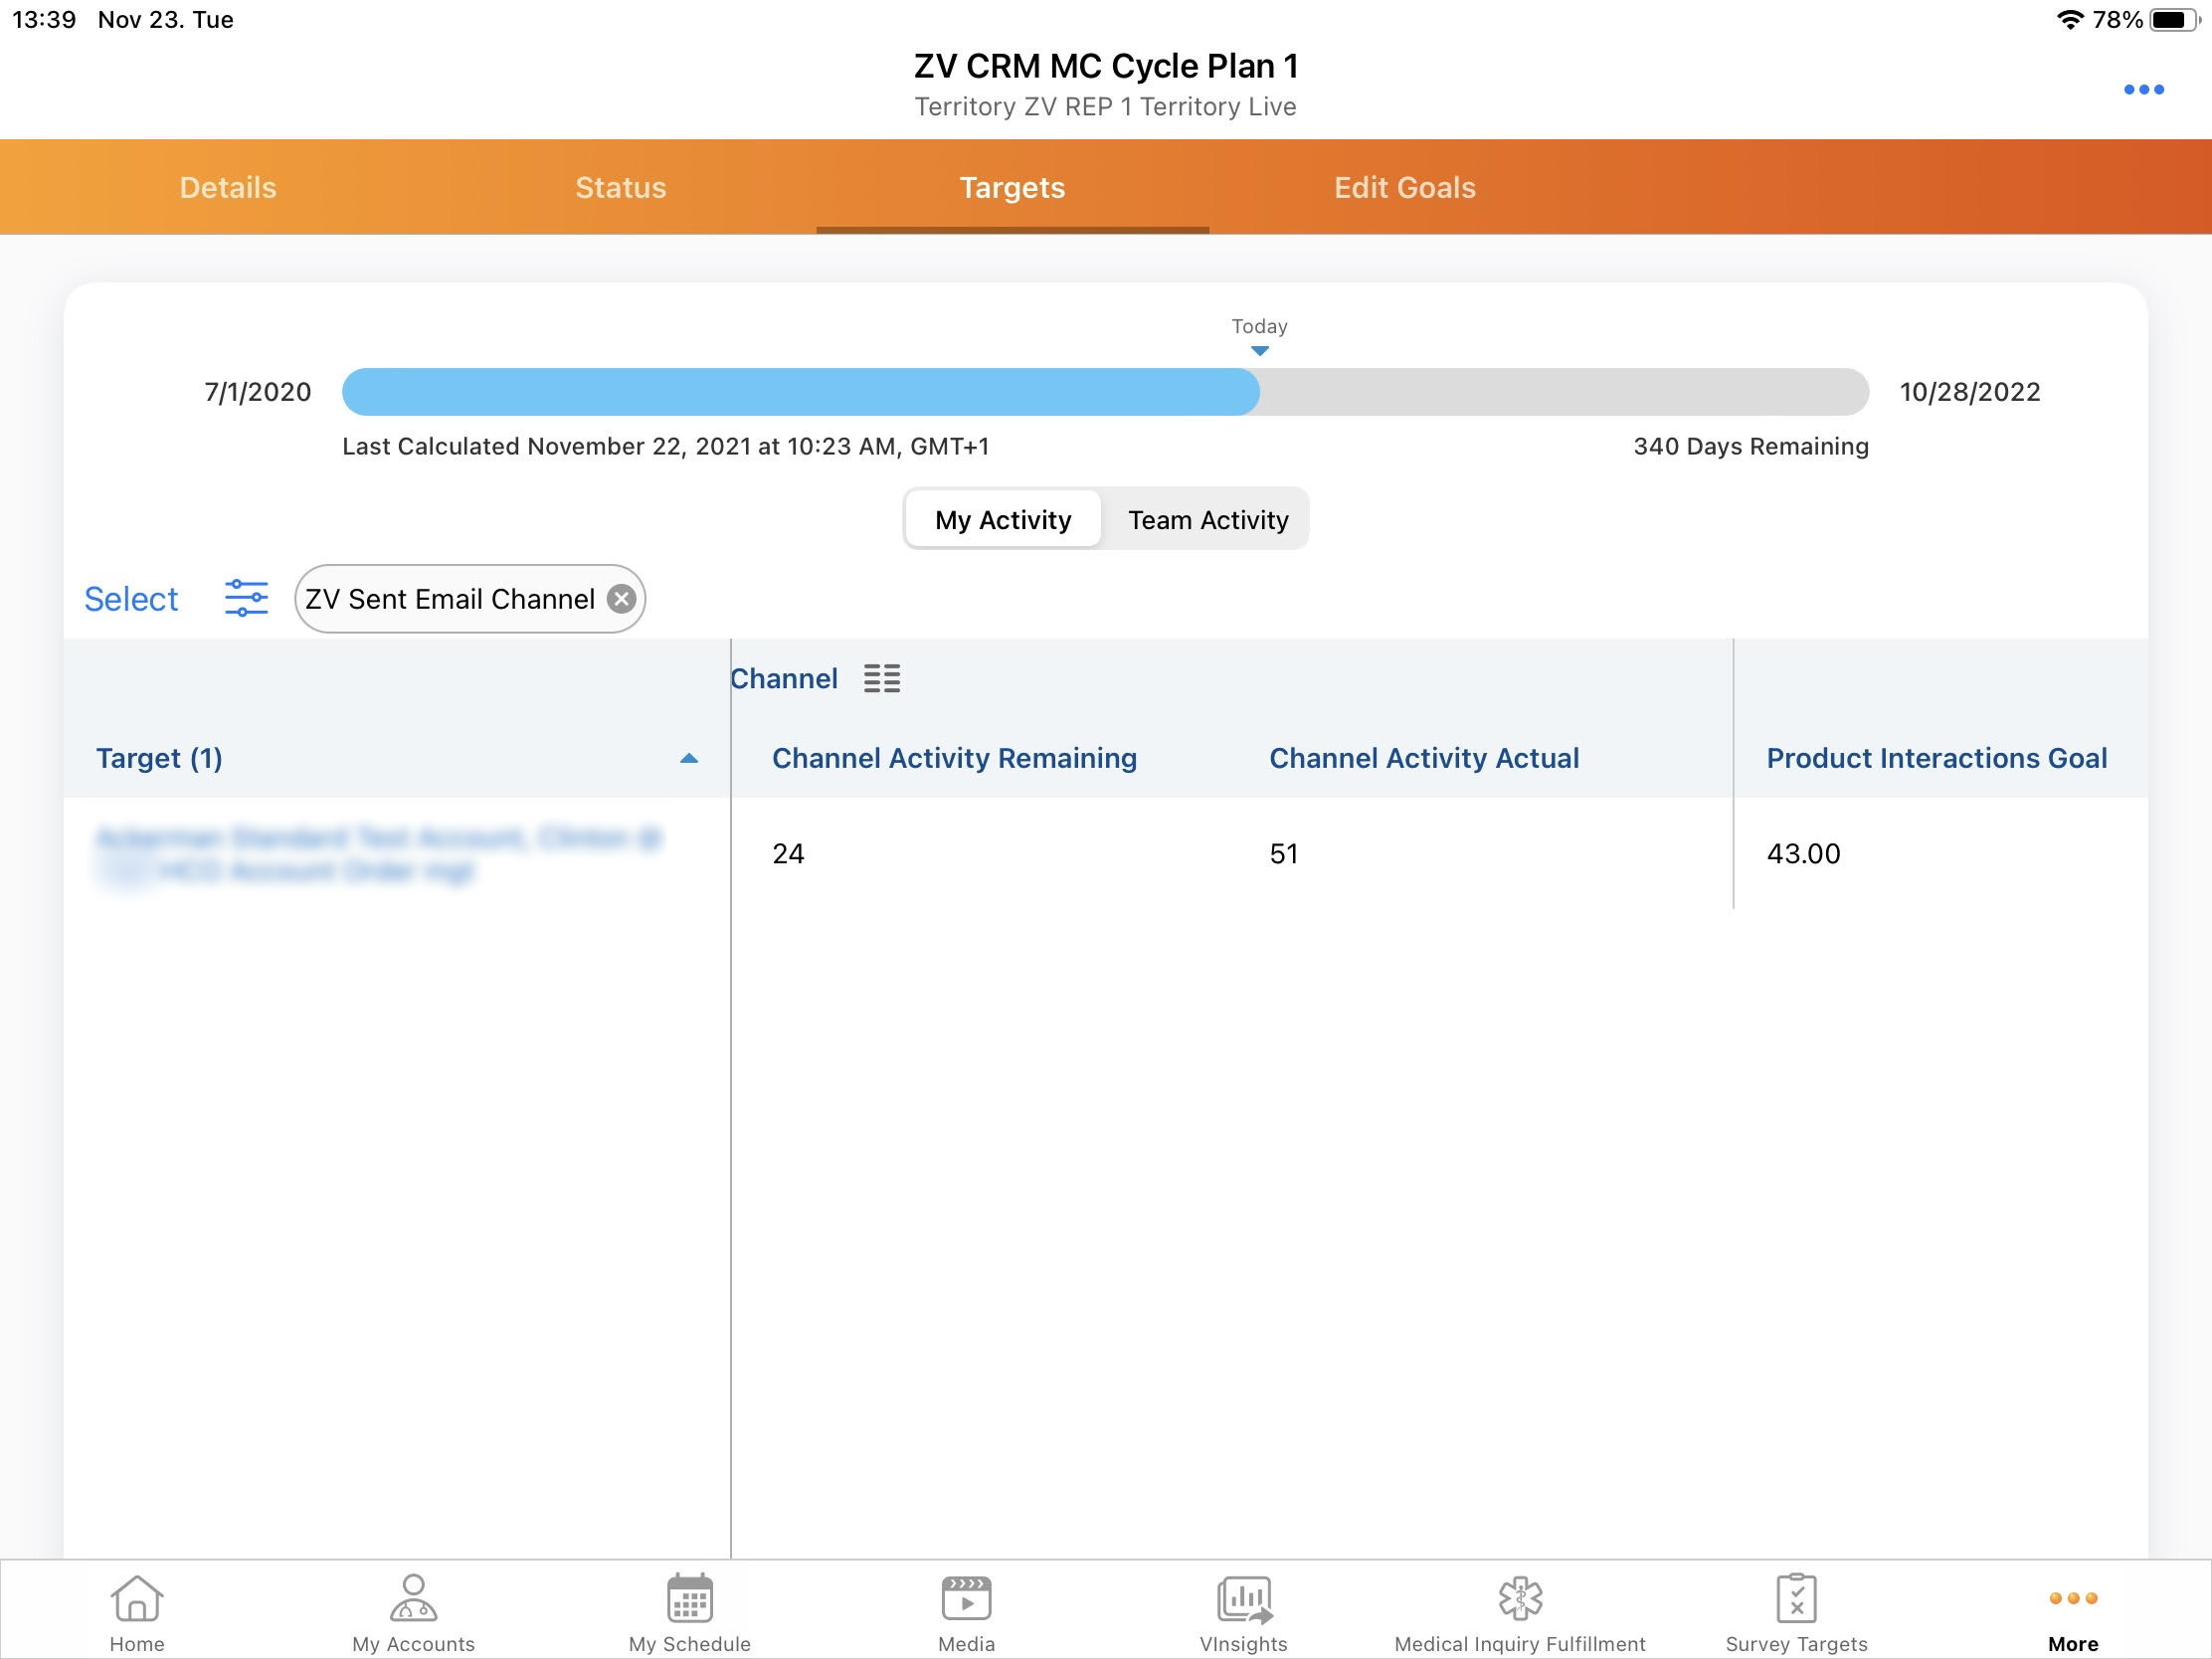The image size is (2212, 1659).
Task: Open the Edit Goals tab
Action: point(1404,187)
